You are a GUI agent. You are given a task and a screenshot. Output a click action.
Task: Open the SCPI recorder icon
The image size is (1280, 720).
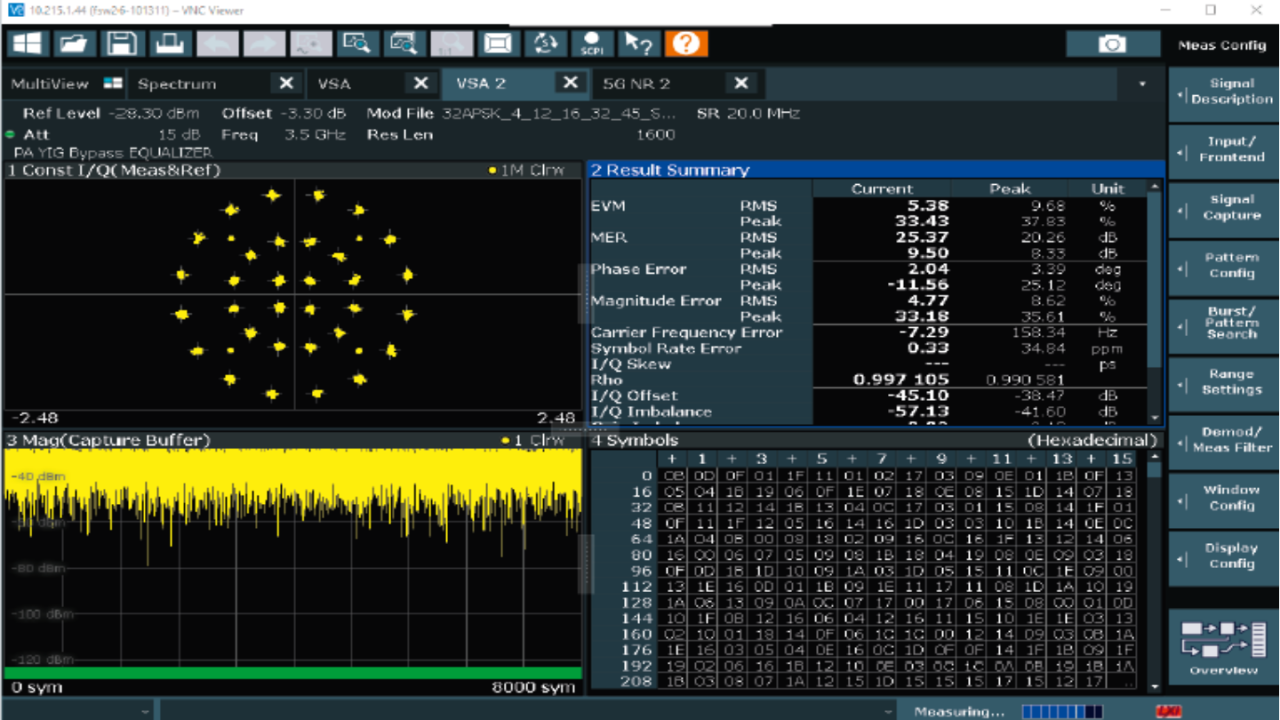pyautogui.click(x=592, y=43)
